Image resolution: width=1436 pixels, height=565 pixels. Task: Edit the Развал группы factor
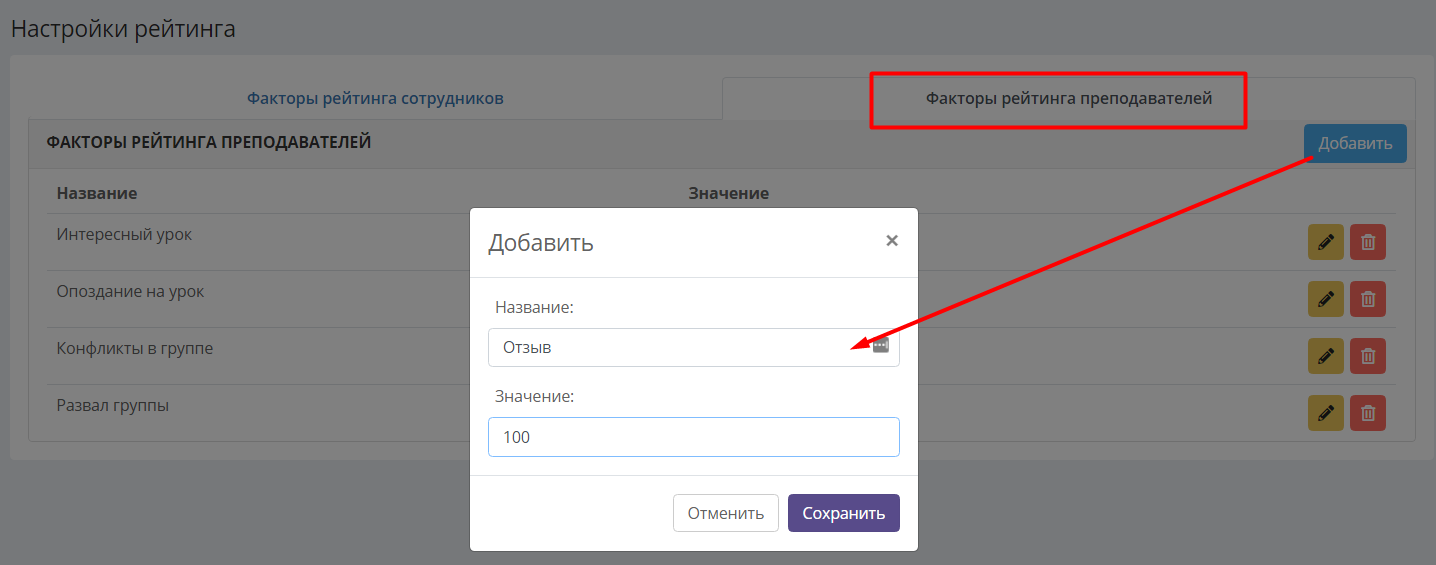tap(1326, 413)
